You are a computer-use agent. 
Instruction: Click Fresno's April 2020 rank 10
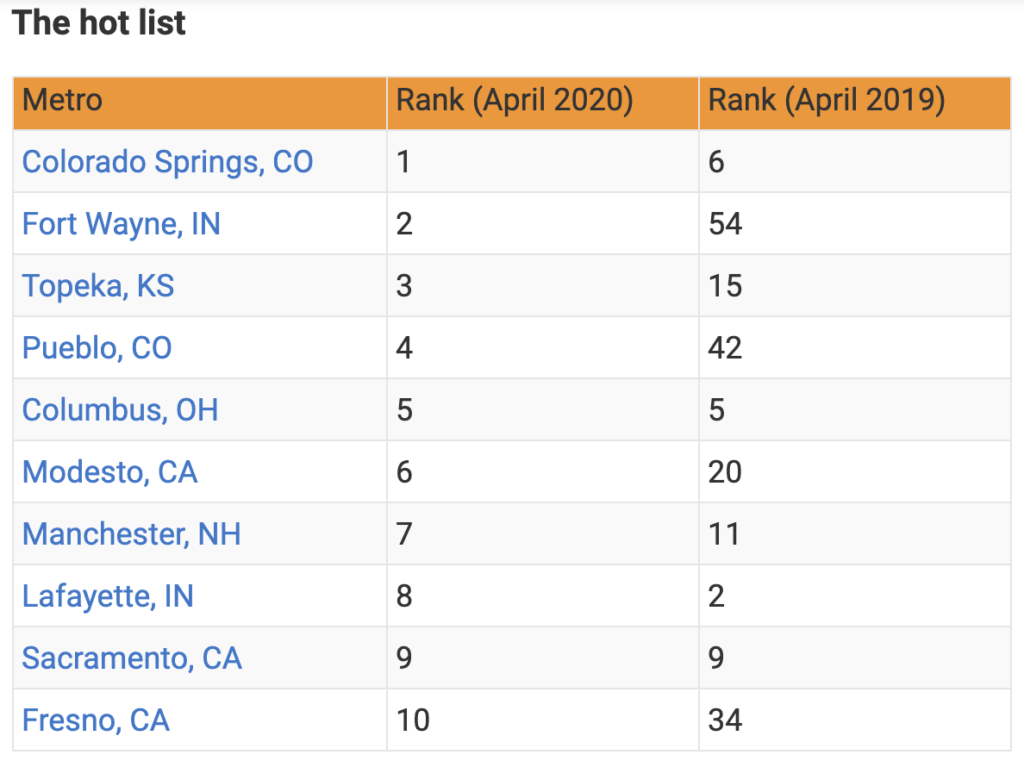(x=413, y=721)
